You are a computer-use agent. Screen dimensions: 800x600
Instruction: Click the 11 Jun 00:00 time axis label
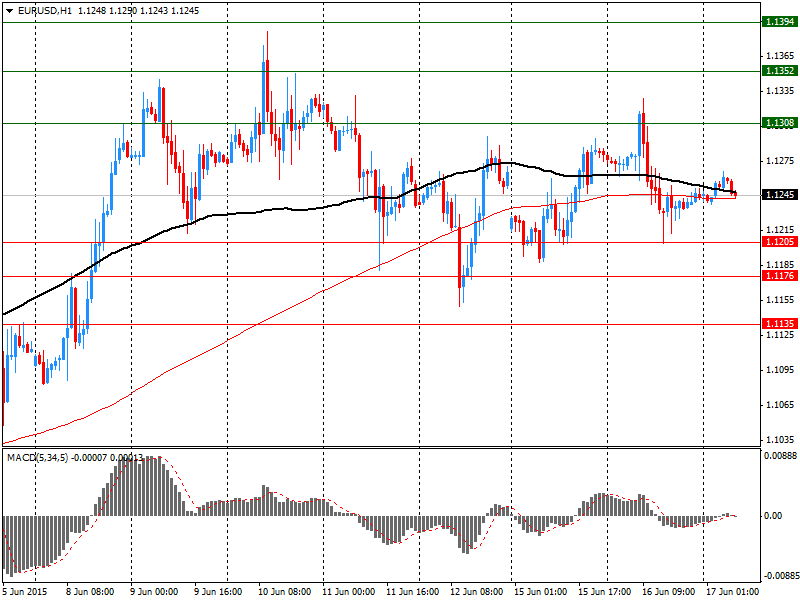348,592
